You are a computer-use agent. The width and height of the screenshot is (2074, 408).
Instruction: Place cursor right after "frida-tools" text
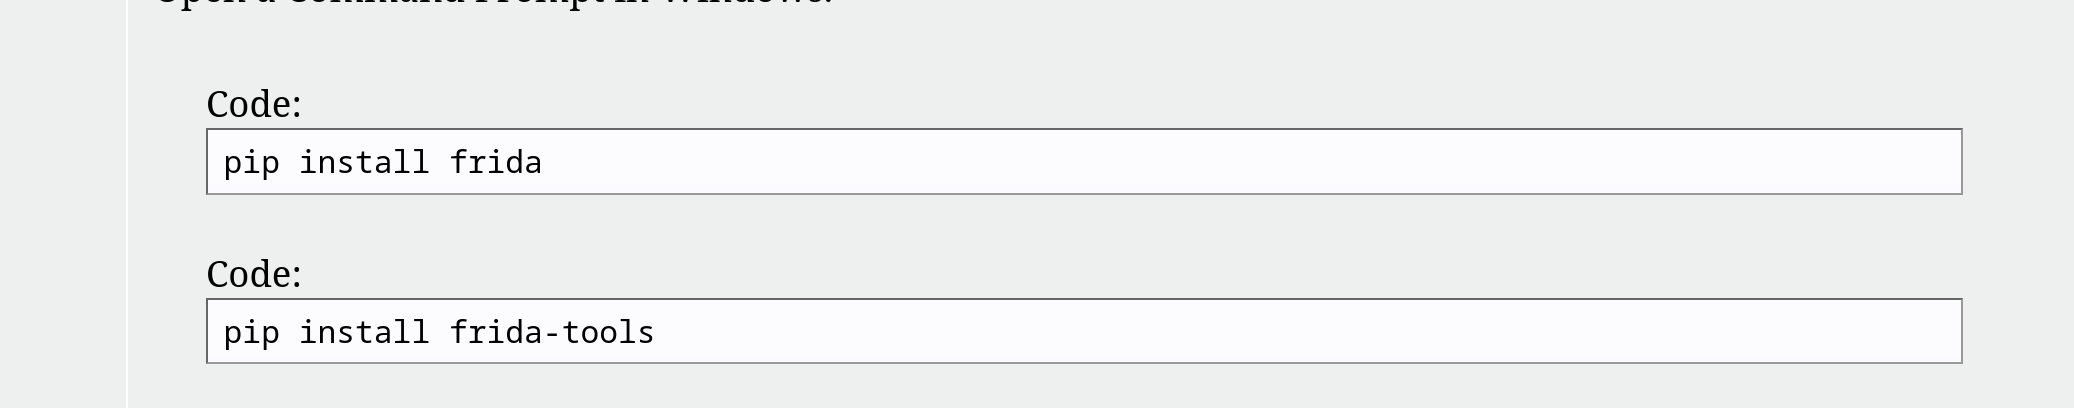(x=657, y=332)
